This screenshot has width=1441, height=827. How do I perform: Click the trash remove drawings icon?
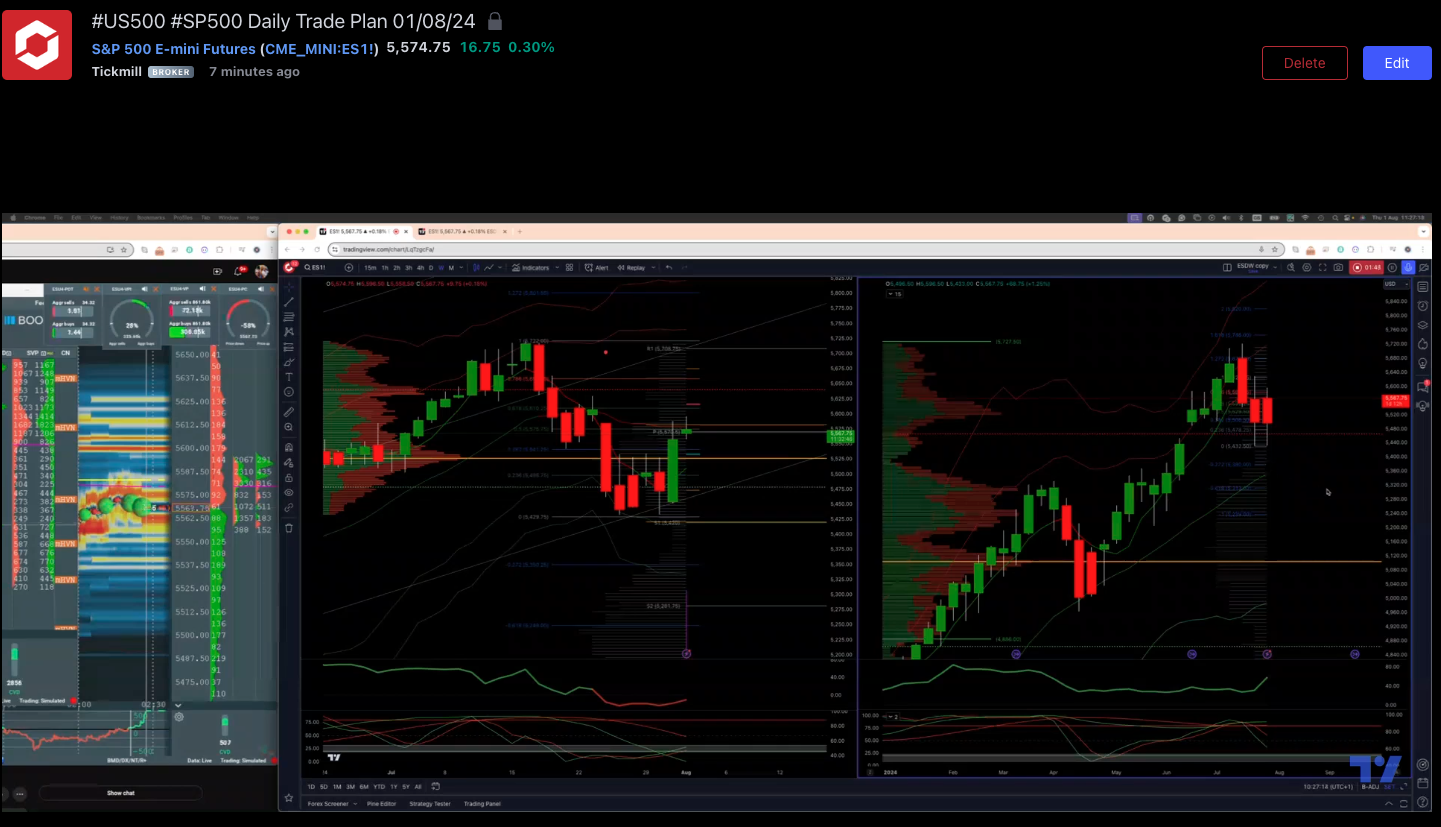pyautogui.click(x=289, y=527)
